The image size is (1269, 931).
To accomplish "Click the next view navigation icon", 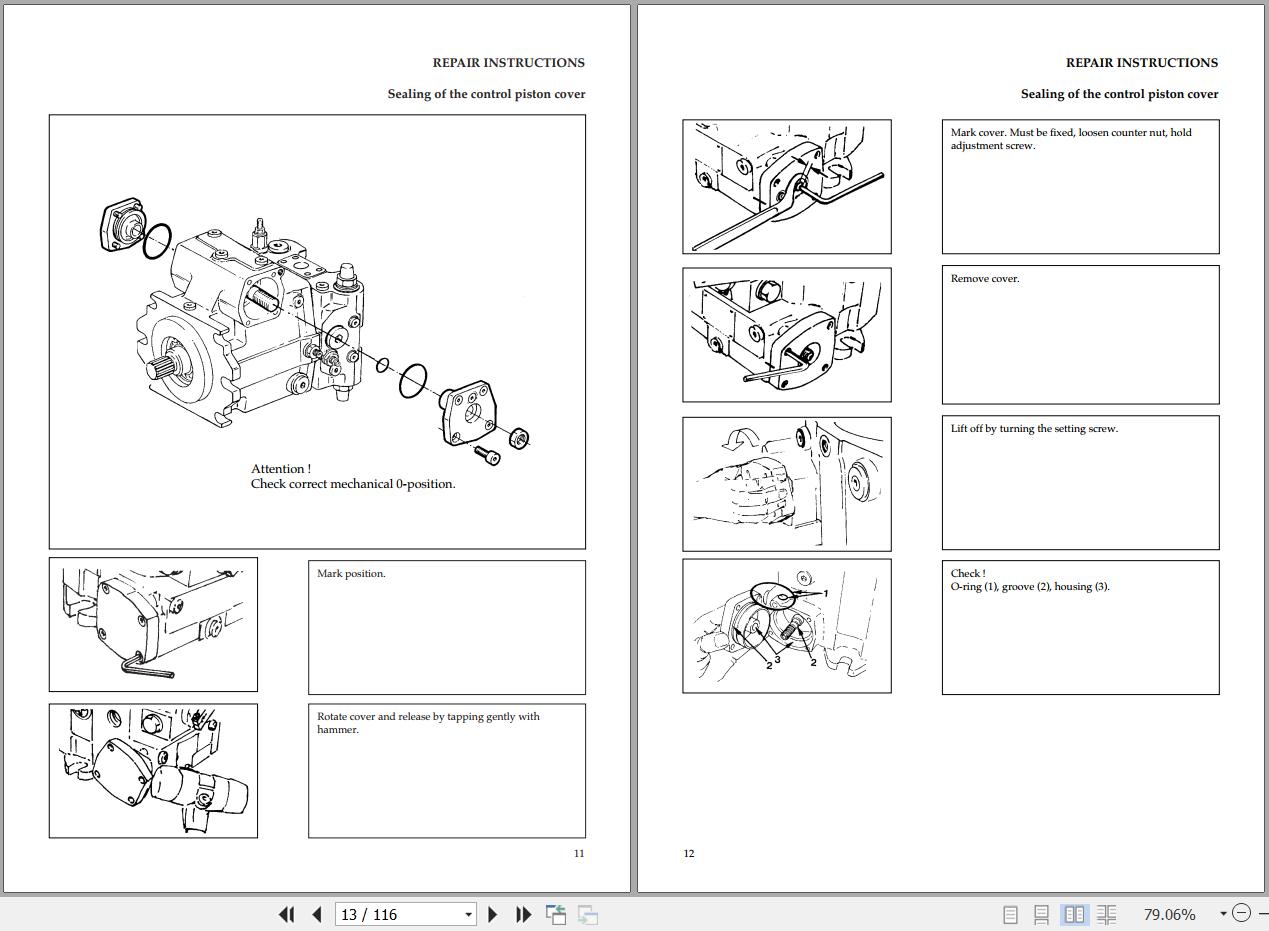I will coord(588,914).
